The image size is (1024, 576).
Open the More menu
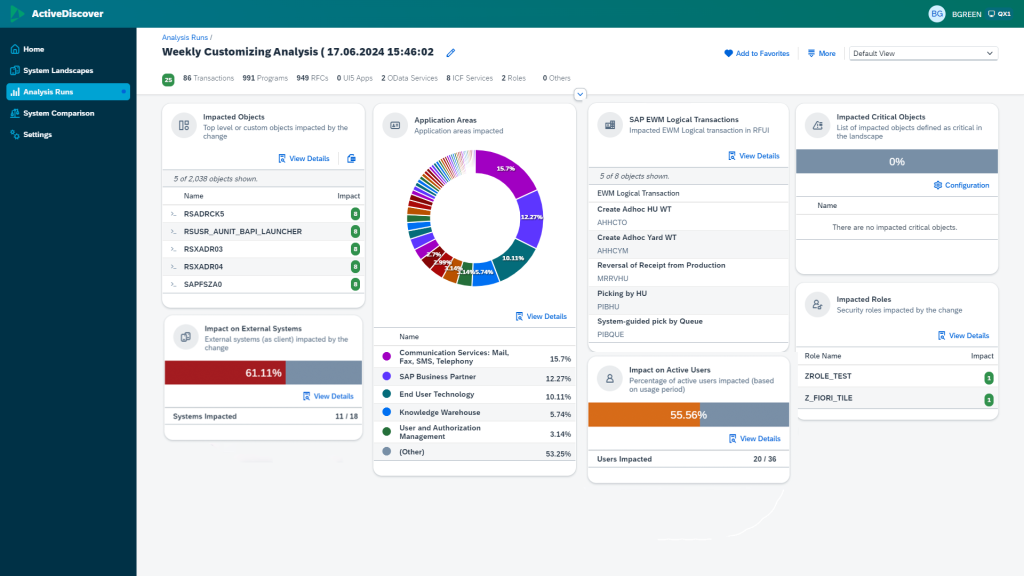tap(822, 54)
